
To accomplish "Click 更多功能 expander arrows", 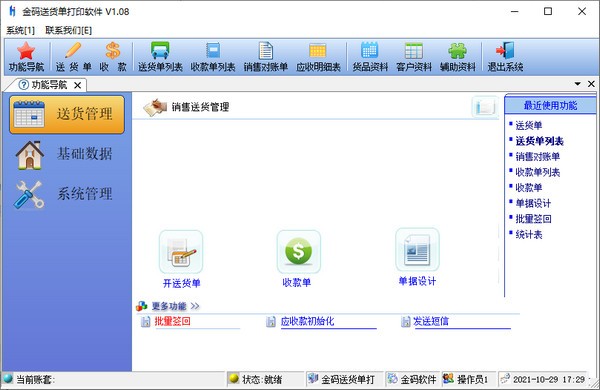I will (x=195, y=306).
